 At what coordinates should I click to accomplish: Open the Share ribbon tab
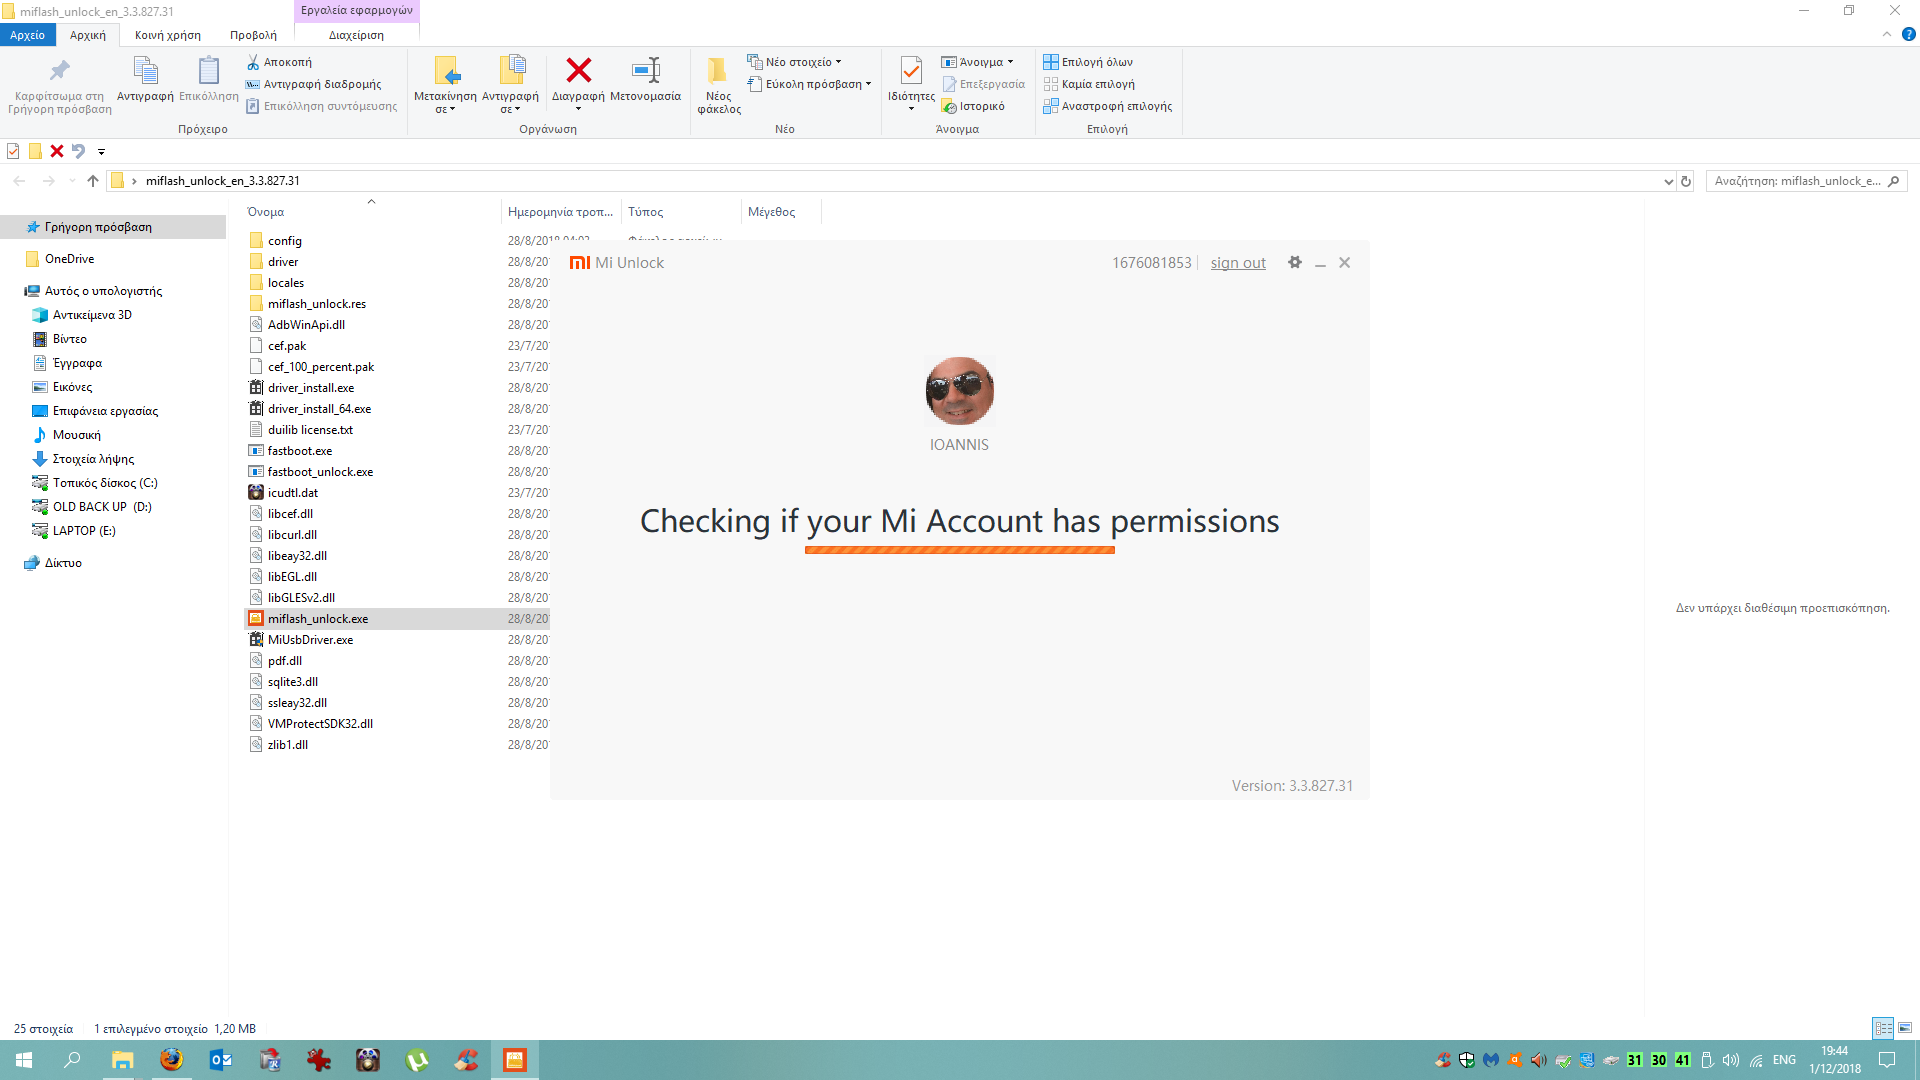168,35
